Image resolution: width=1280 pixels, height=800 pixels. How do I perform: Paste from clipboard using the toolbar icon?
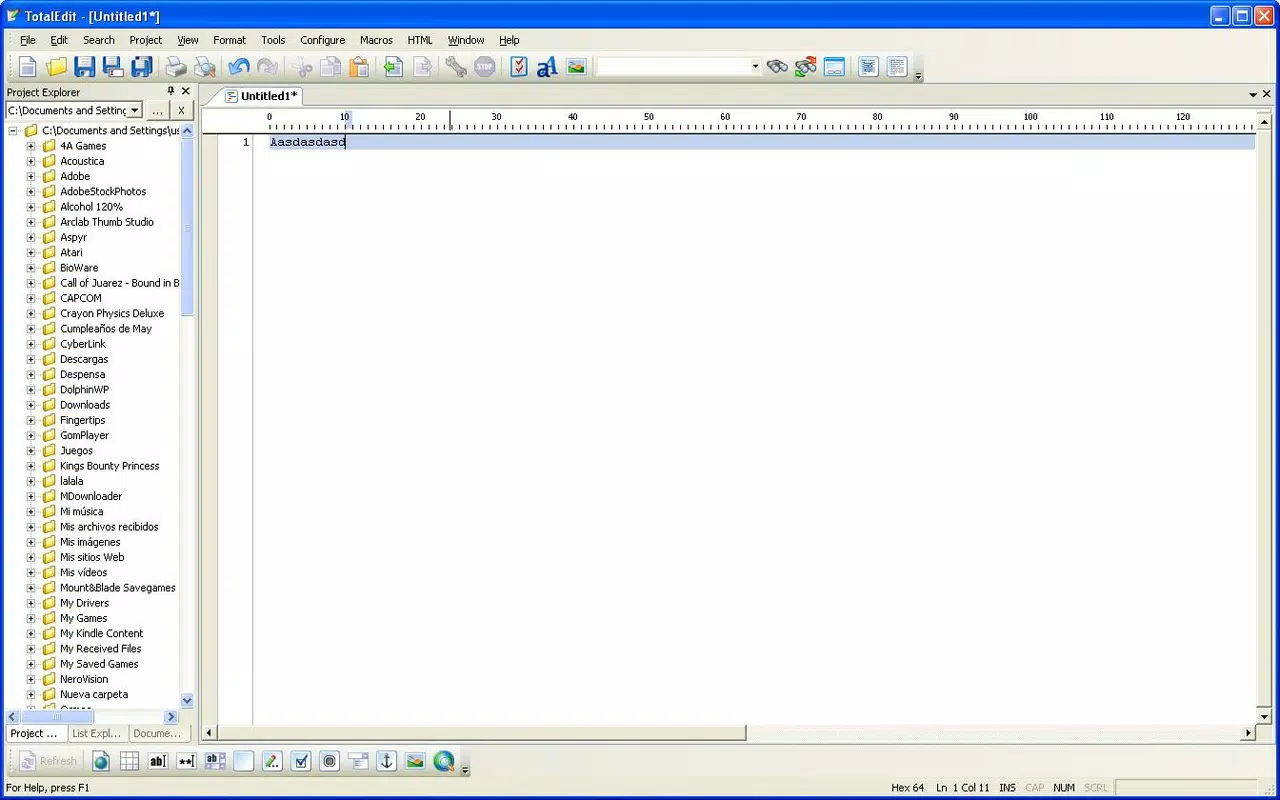tap(359, 67)
